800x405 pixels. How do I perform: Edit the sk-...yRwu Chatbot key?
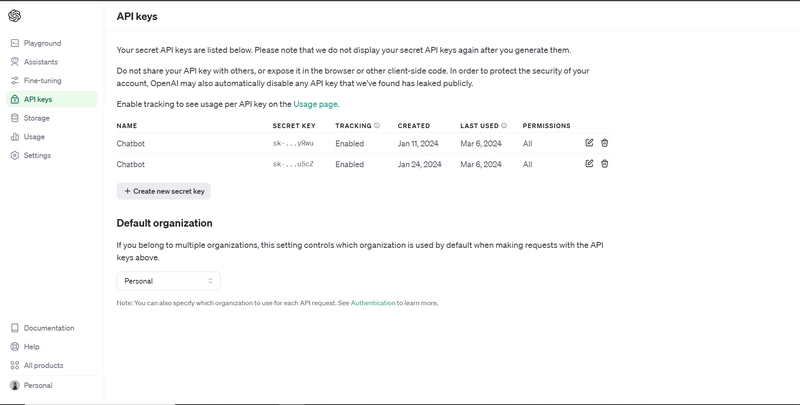coord(589,143)
